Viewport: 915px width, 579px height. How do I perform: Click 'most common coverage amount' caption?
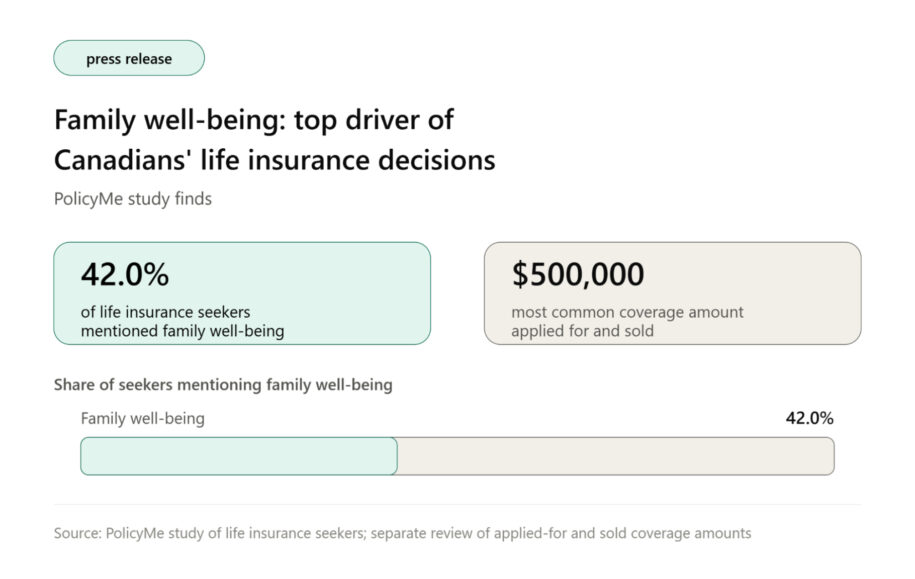(x=627, y=312)
